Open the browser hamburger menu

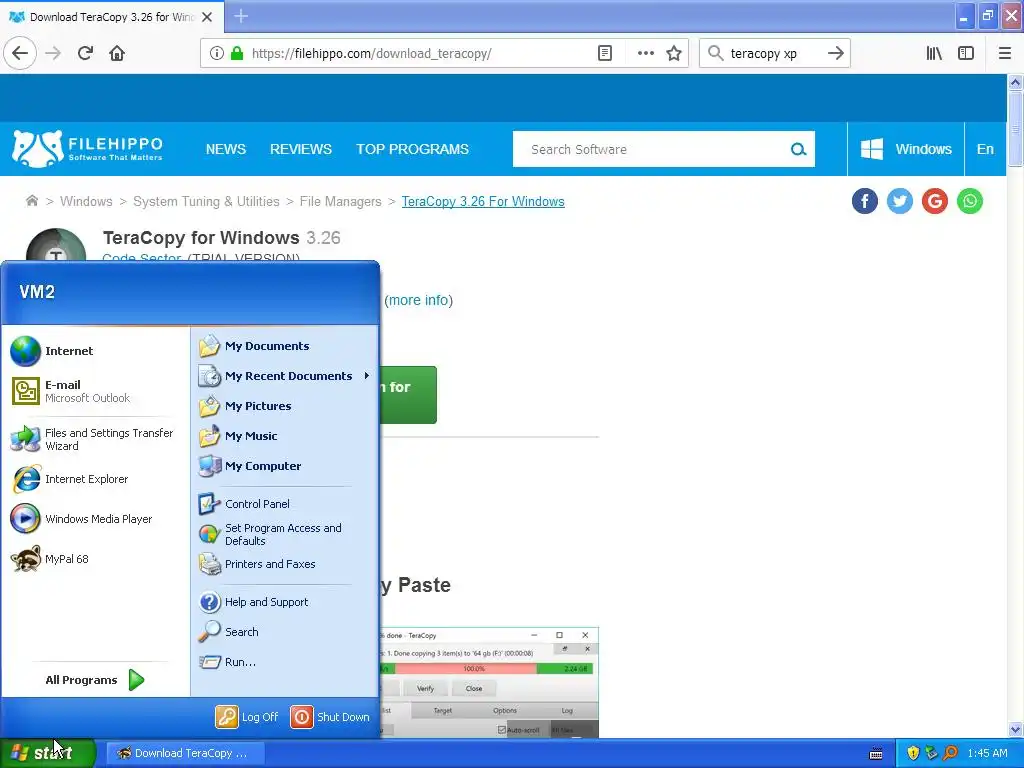pos(1005,54)
